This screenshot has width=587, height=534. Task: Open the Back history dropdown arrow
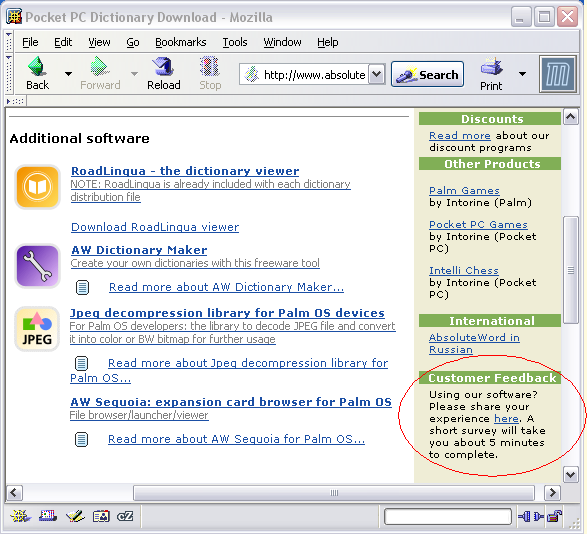coord(68,74)
